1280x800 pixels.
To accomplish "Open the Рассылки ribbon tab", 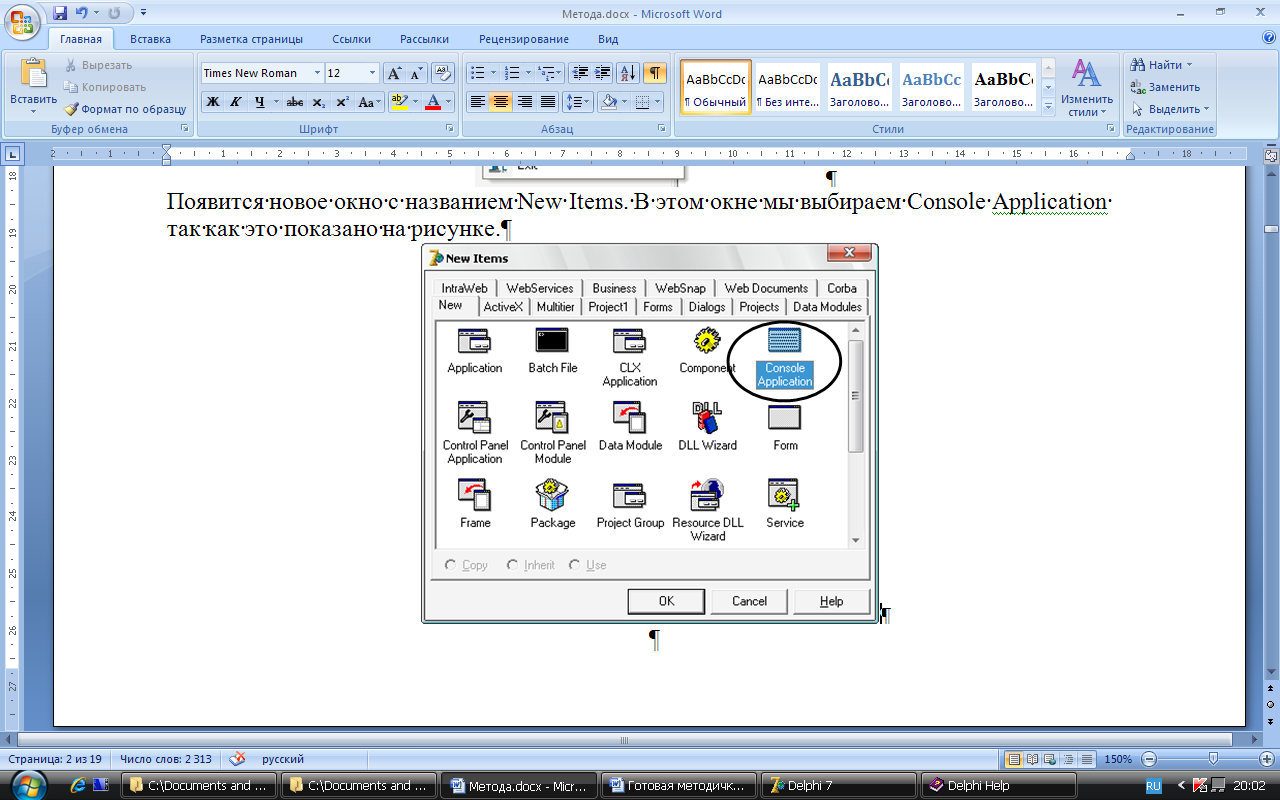I will point(424,39).
